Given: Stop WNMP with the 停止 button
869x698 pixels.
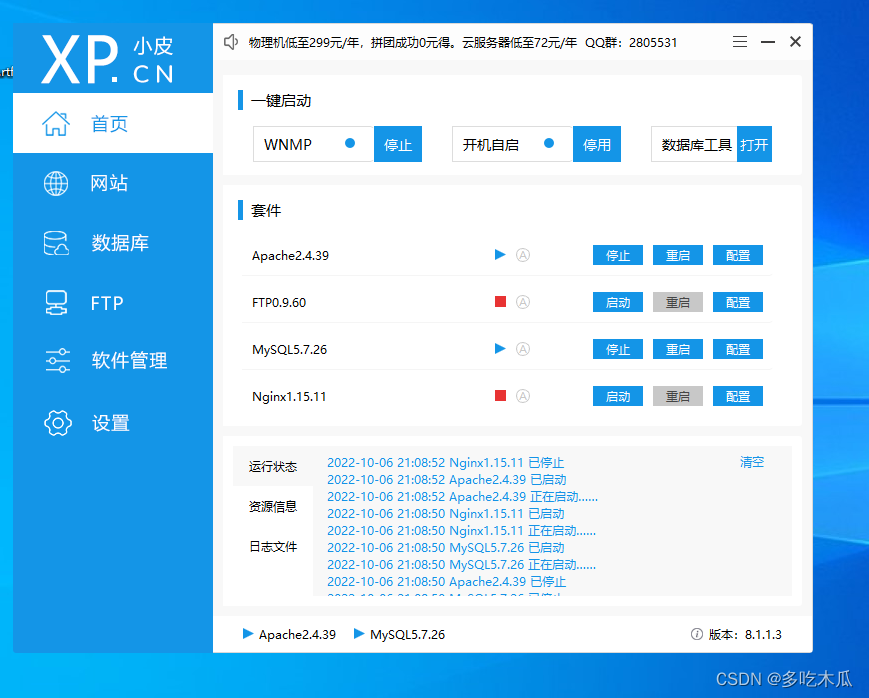Looking at the screenshot, I should pyautogui.click(x=398, y=144).
